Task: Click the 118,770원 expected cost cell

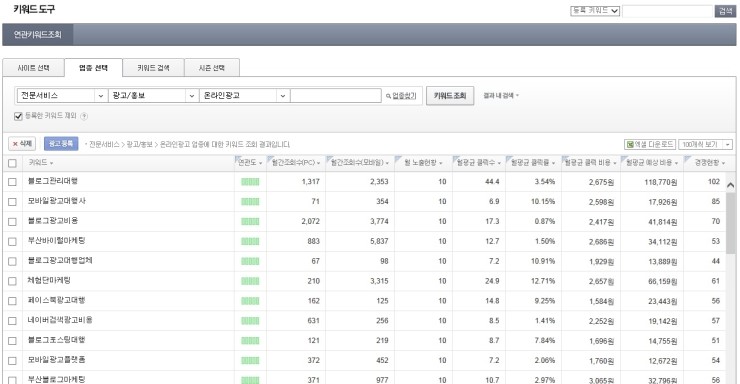Action: tap(661, 182)
